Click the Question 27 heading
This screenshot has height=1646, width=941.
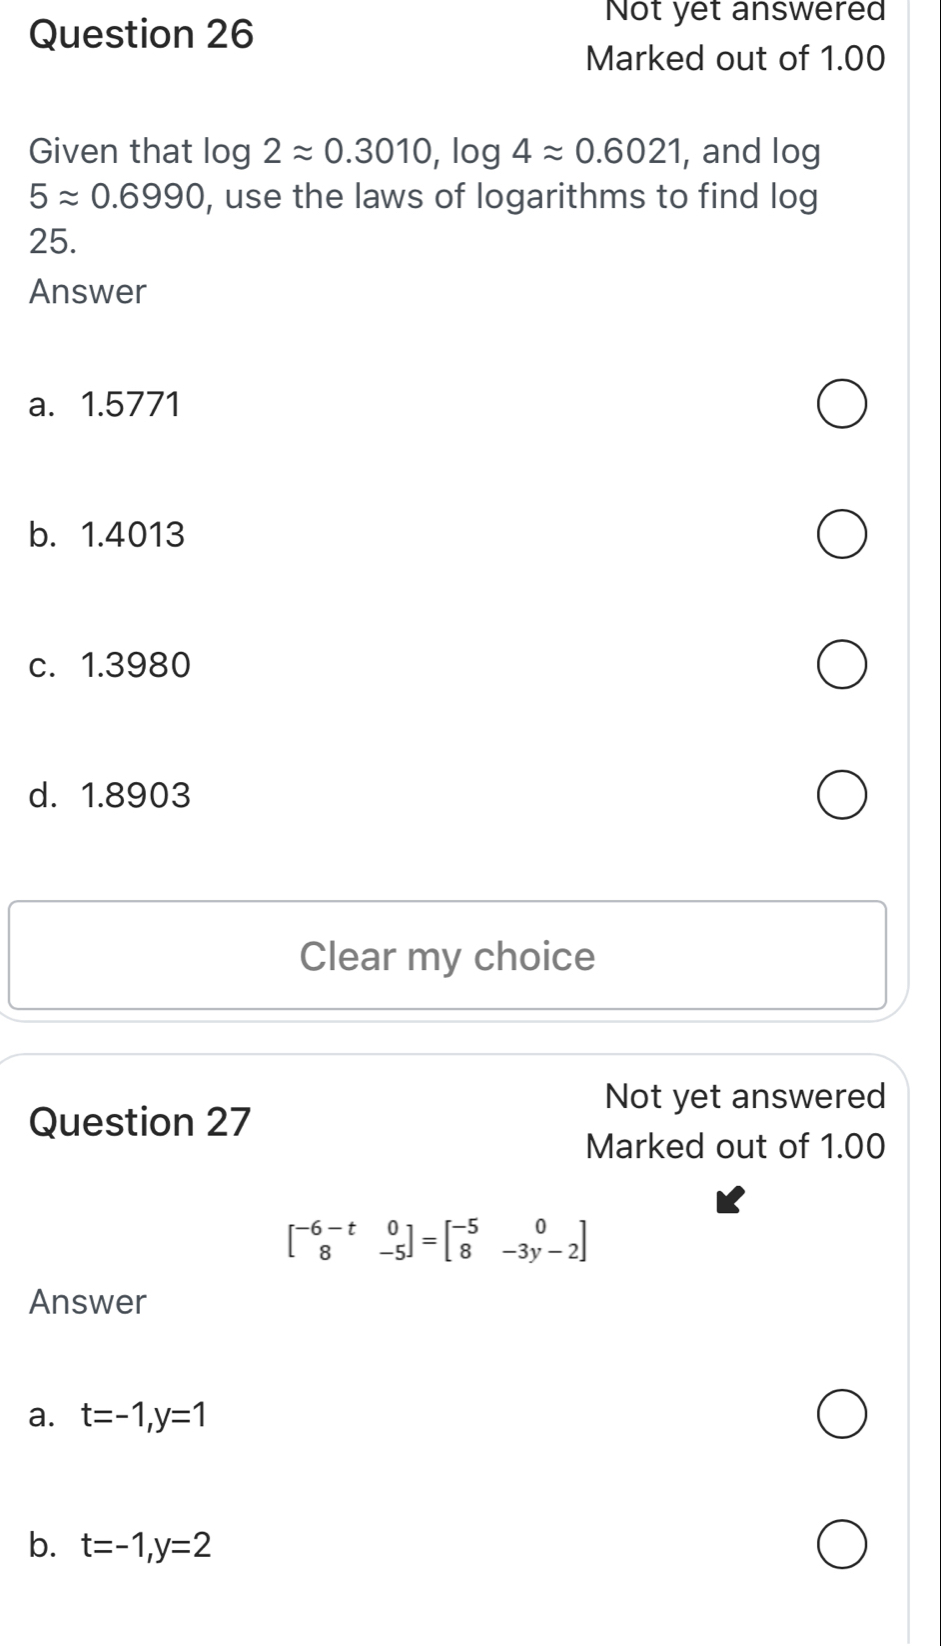141,1122
